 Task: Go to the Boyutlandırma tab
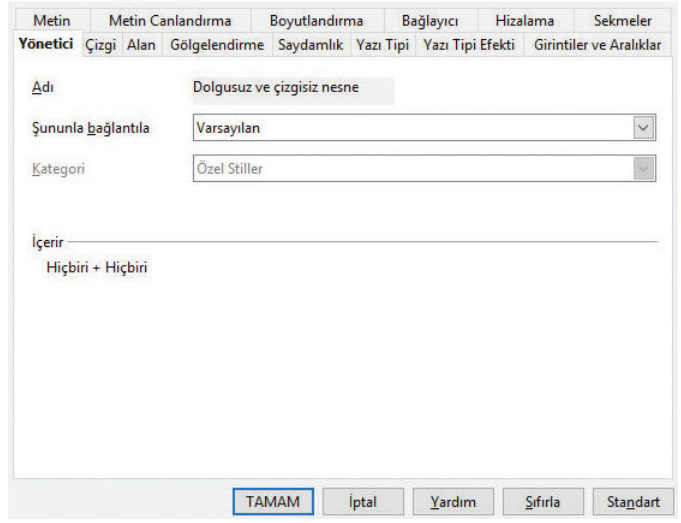(316, 21)
